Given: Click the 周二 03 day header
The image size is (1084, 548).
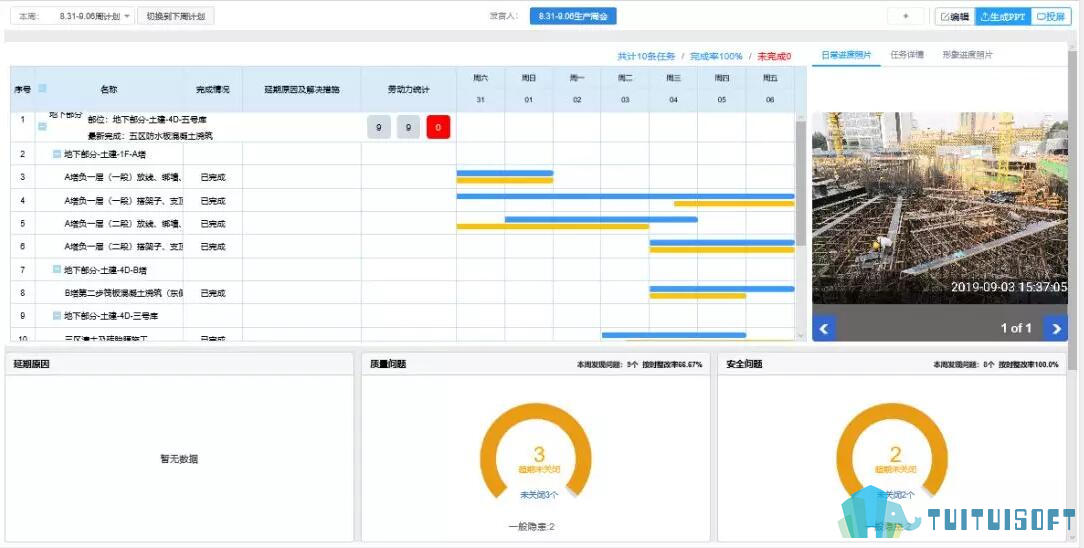Looking at the screenshot, I should click(625, 89).
